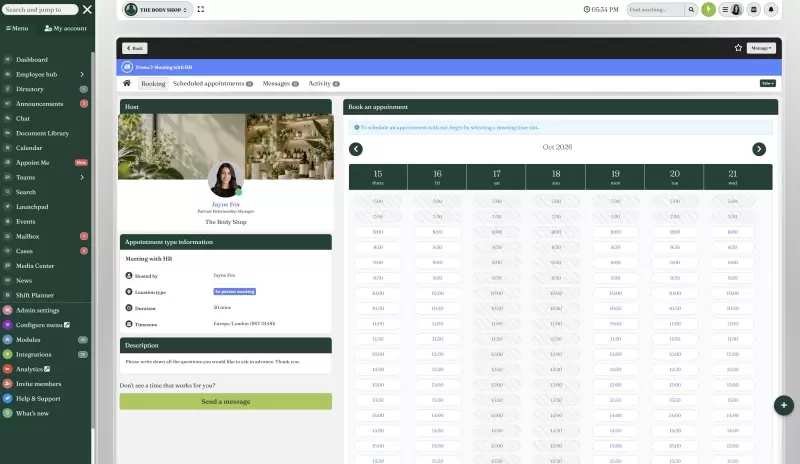This screenshot has height=464, width=800.
Task: Close the sidebar with the X icon
Action: [x=87, y=9]
